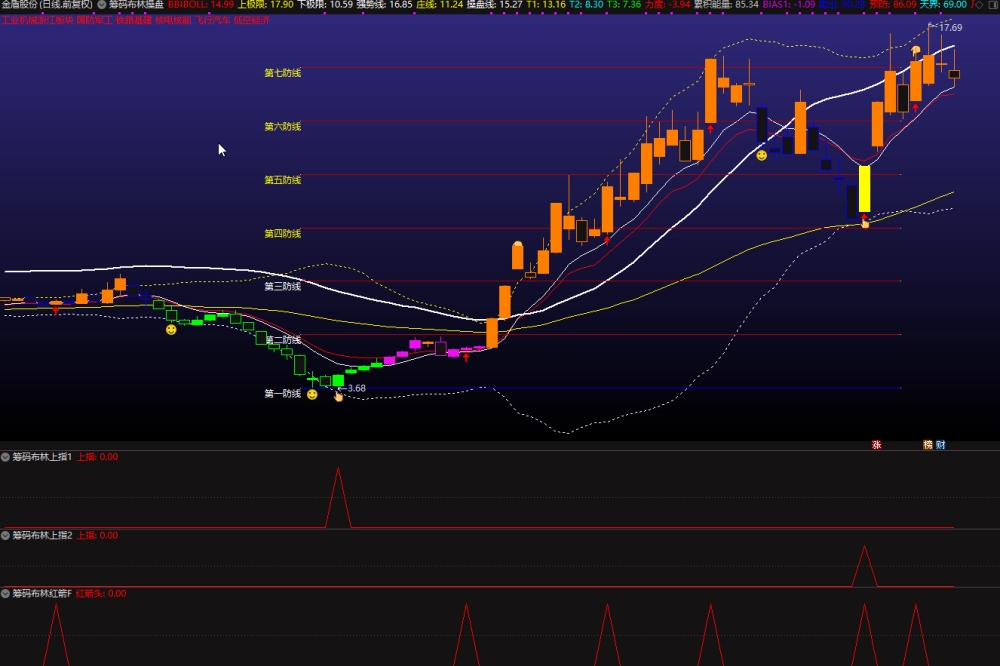Image resolution: width=1000 pixels, height=666 pixels.
Task: Open the 筹码布林操盘 indicator dropdown arrow
Action: [101, 4]
